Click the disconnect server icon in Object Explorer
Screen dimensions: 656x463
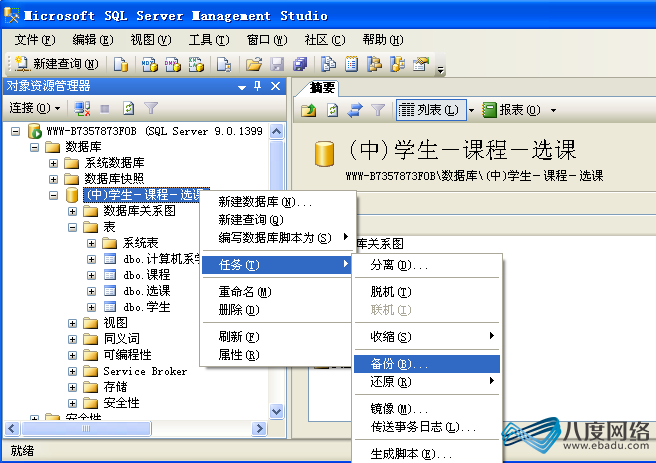point(82,109)
